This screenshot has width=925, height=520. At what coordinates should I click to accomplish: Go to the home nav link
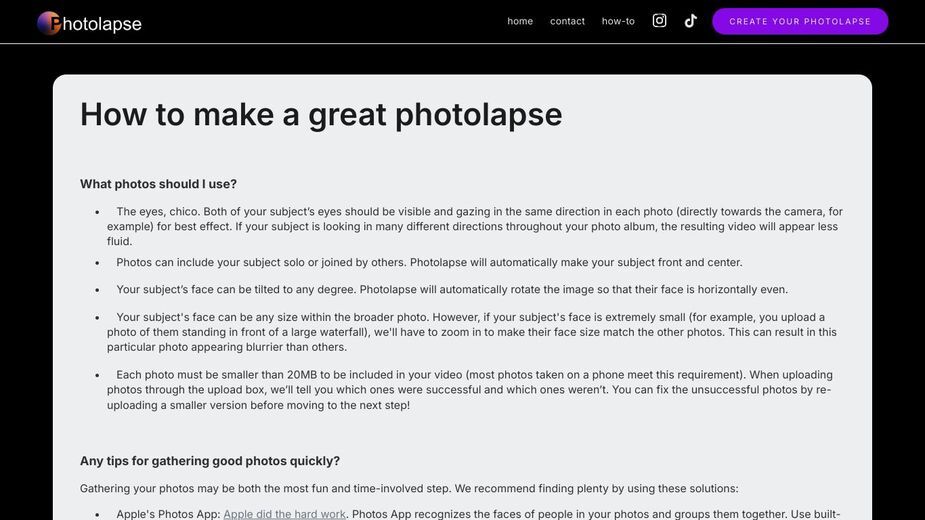(520, 21)
